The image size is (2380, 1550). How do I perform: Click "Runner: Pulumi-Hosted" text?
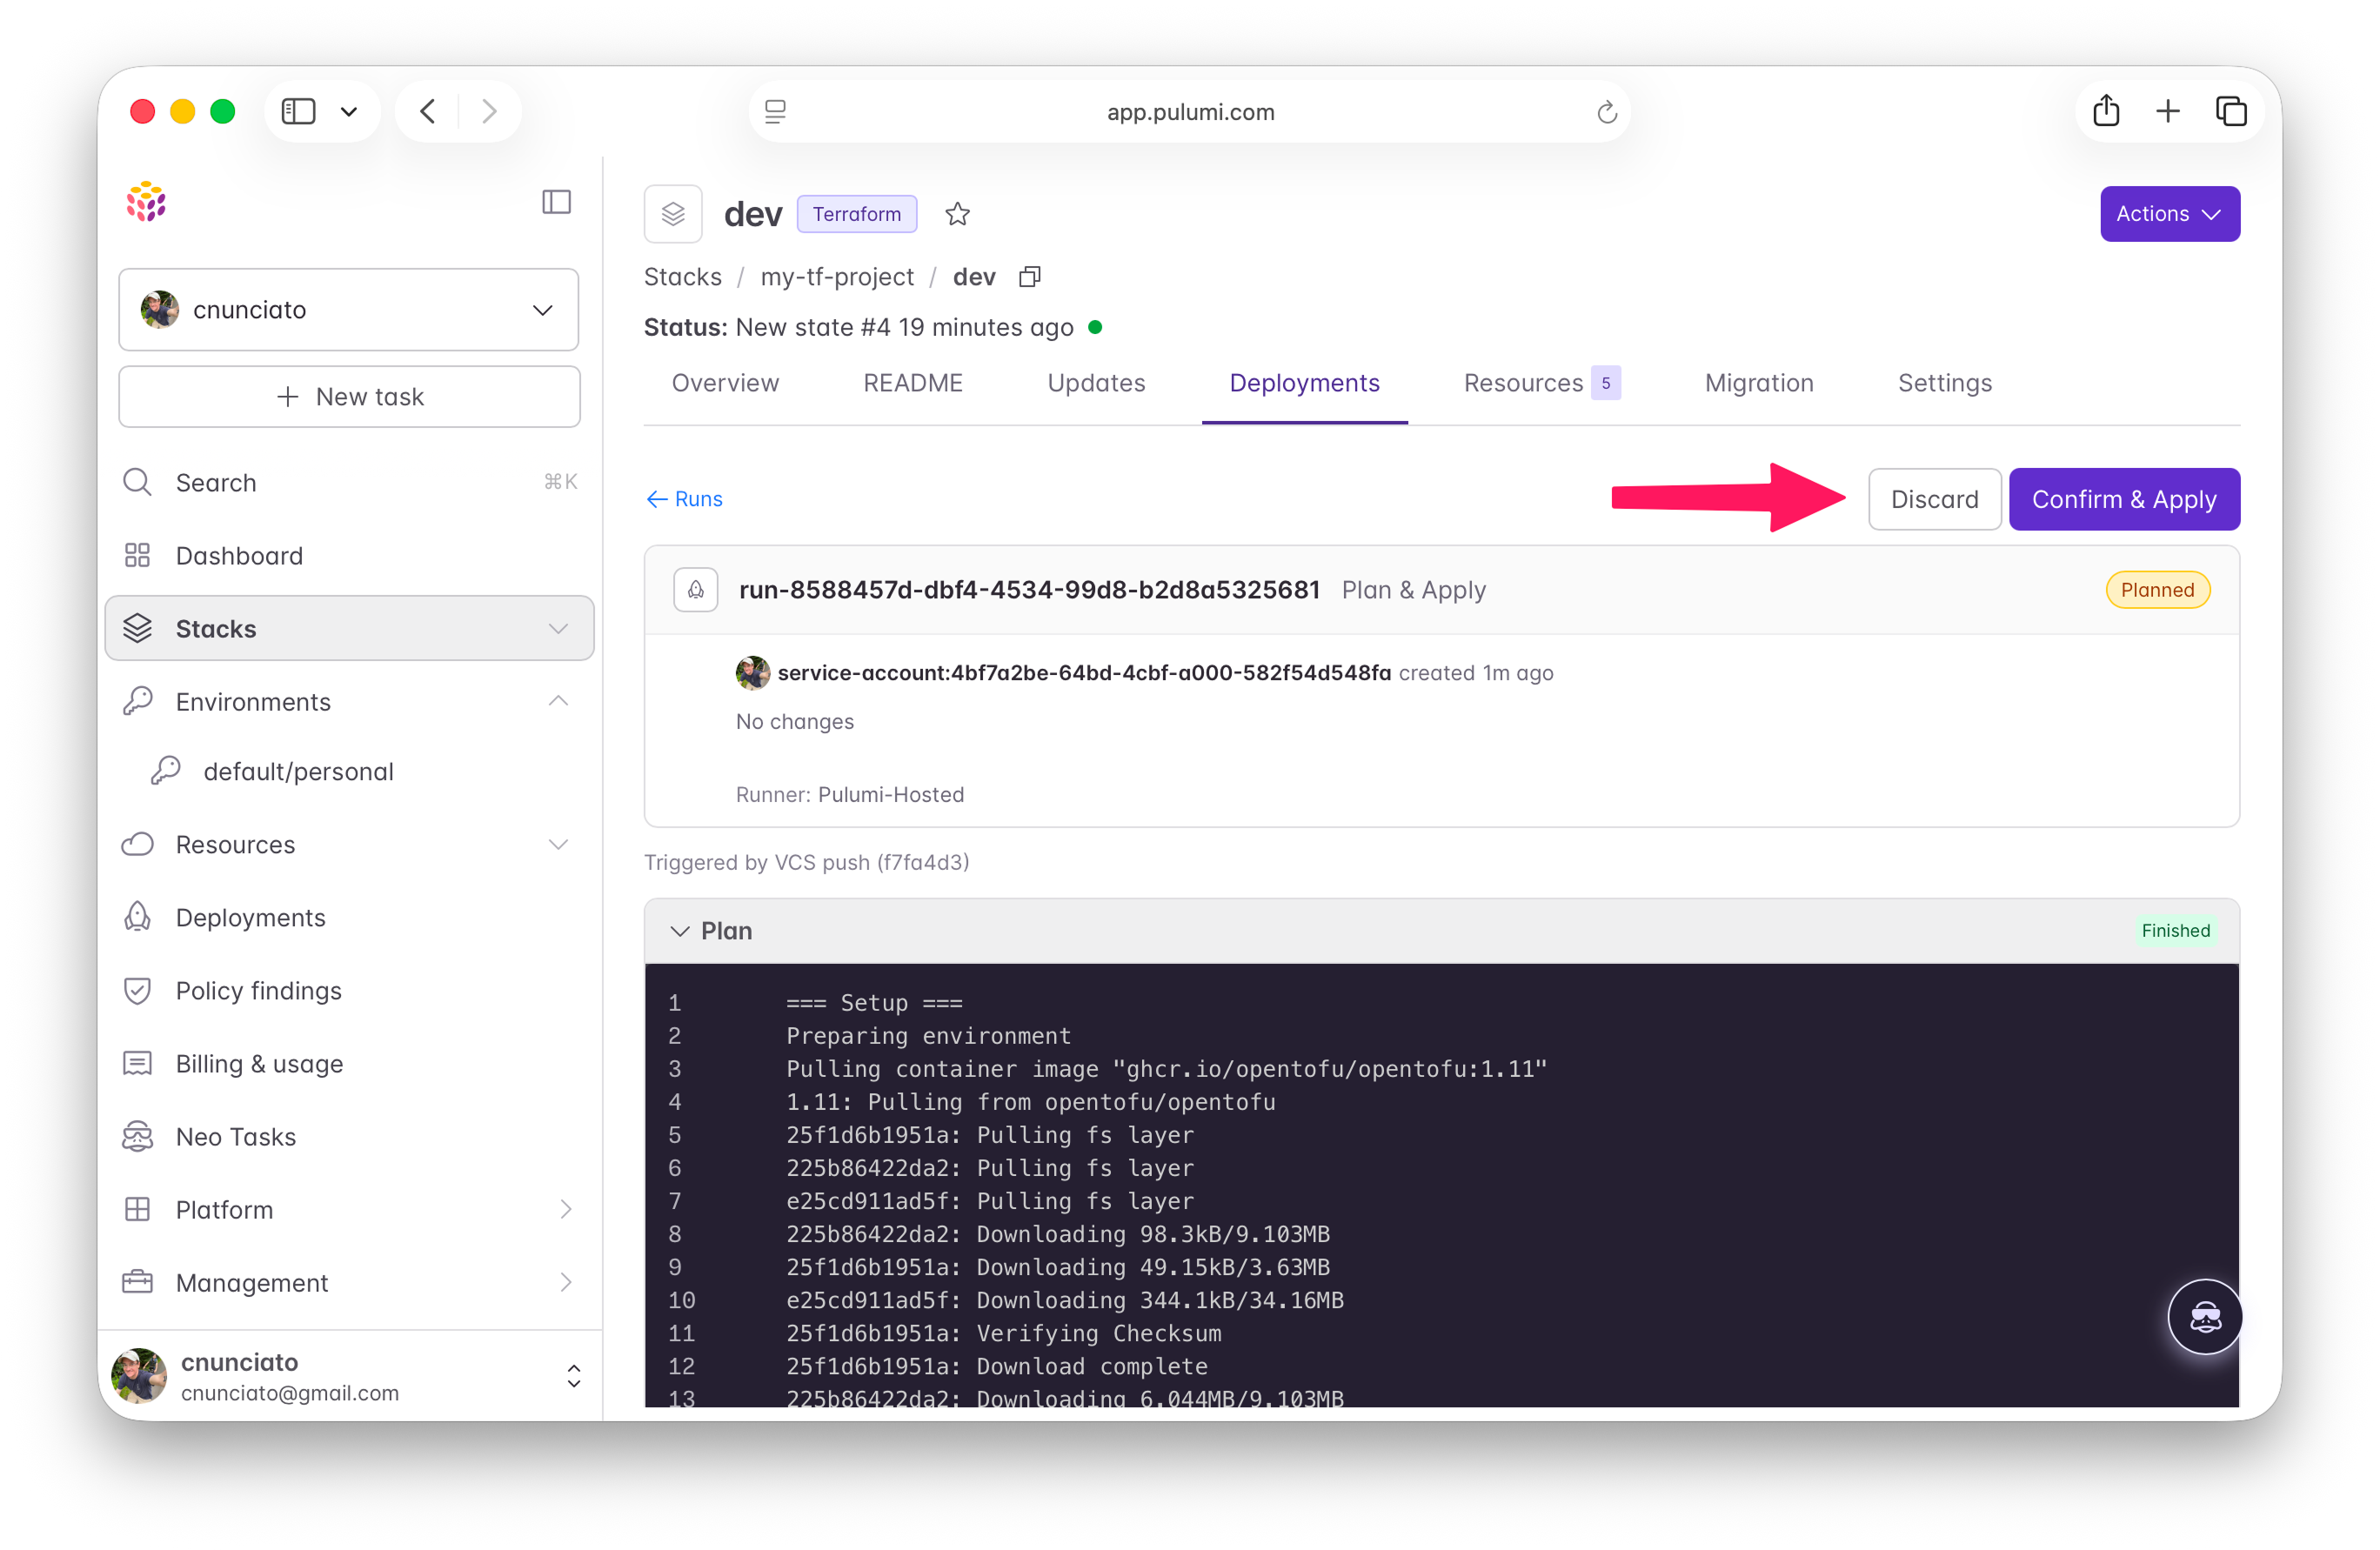(850, 795)
